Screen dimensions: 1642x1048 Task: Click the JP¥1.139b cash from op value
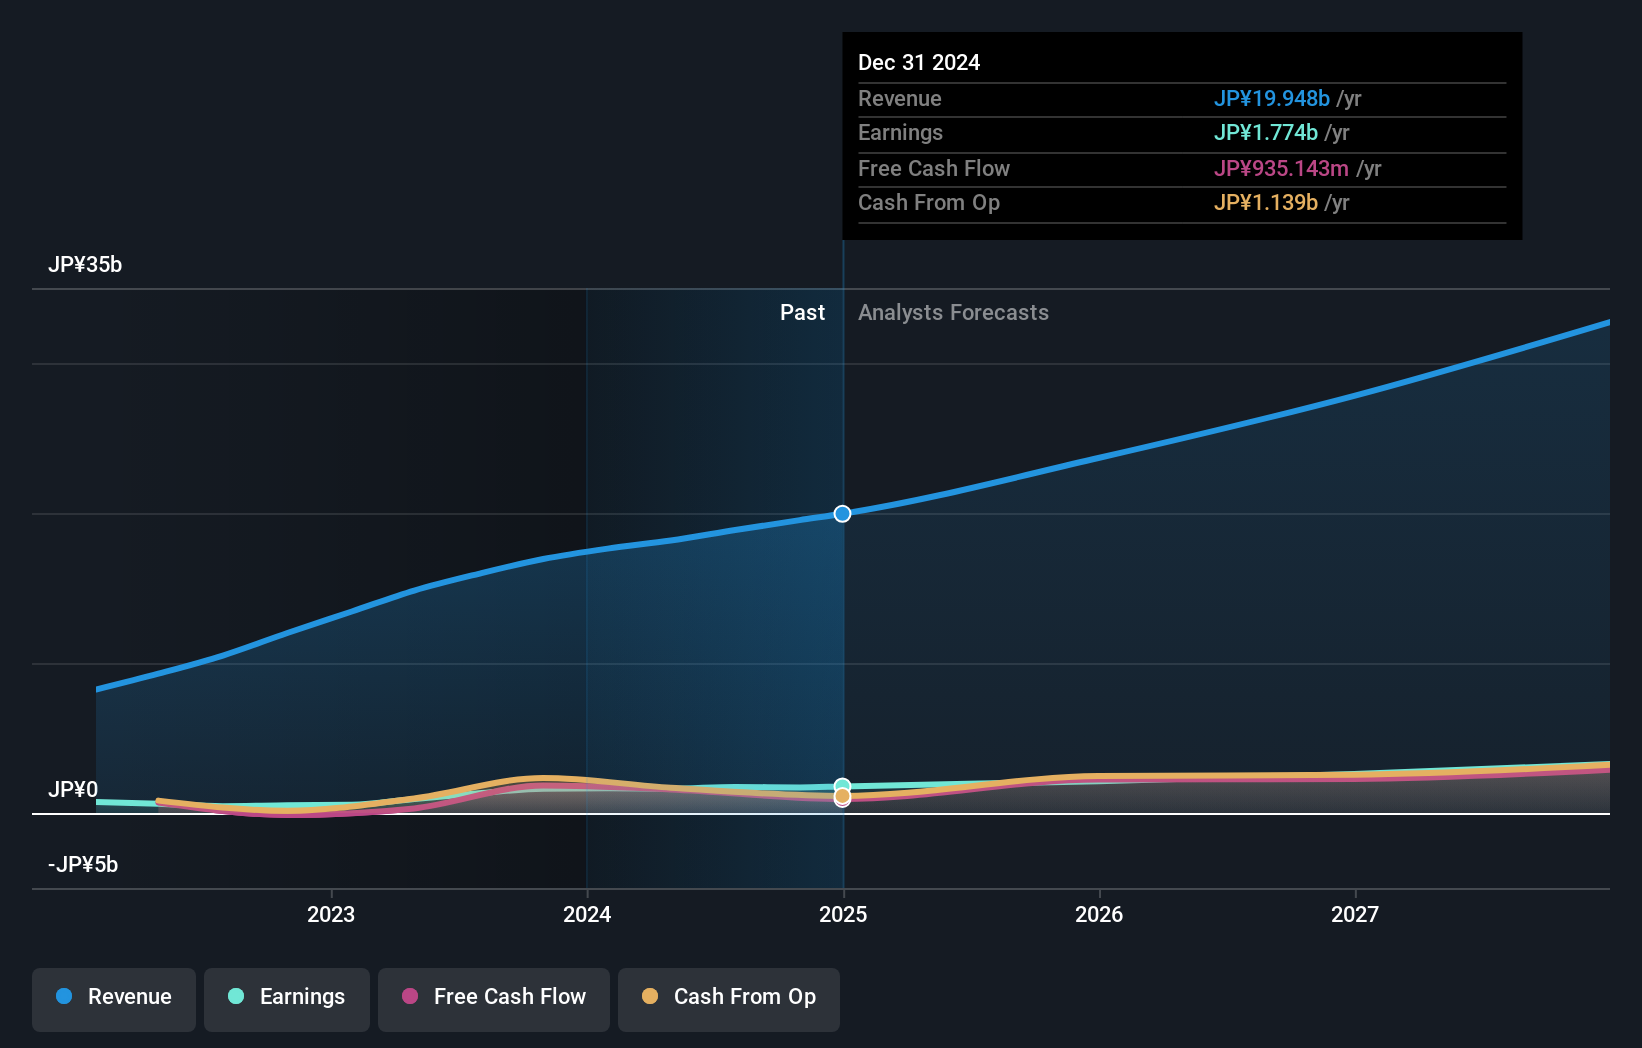tap(1266, 203)
